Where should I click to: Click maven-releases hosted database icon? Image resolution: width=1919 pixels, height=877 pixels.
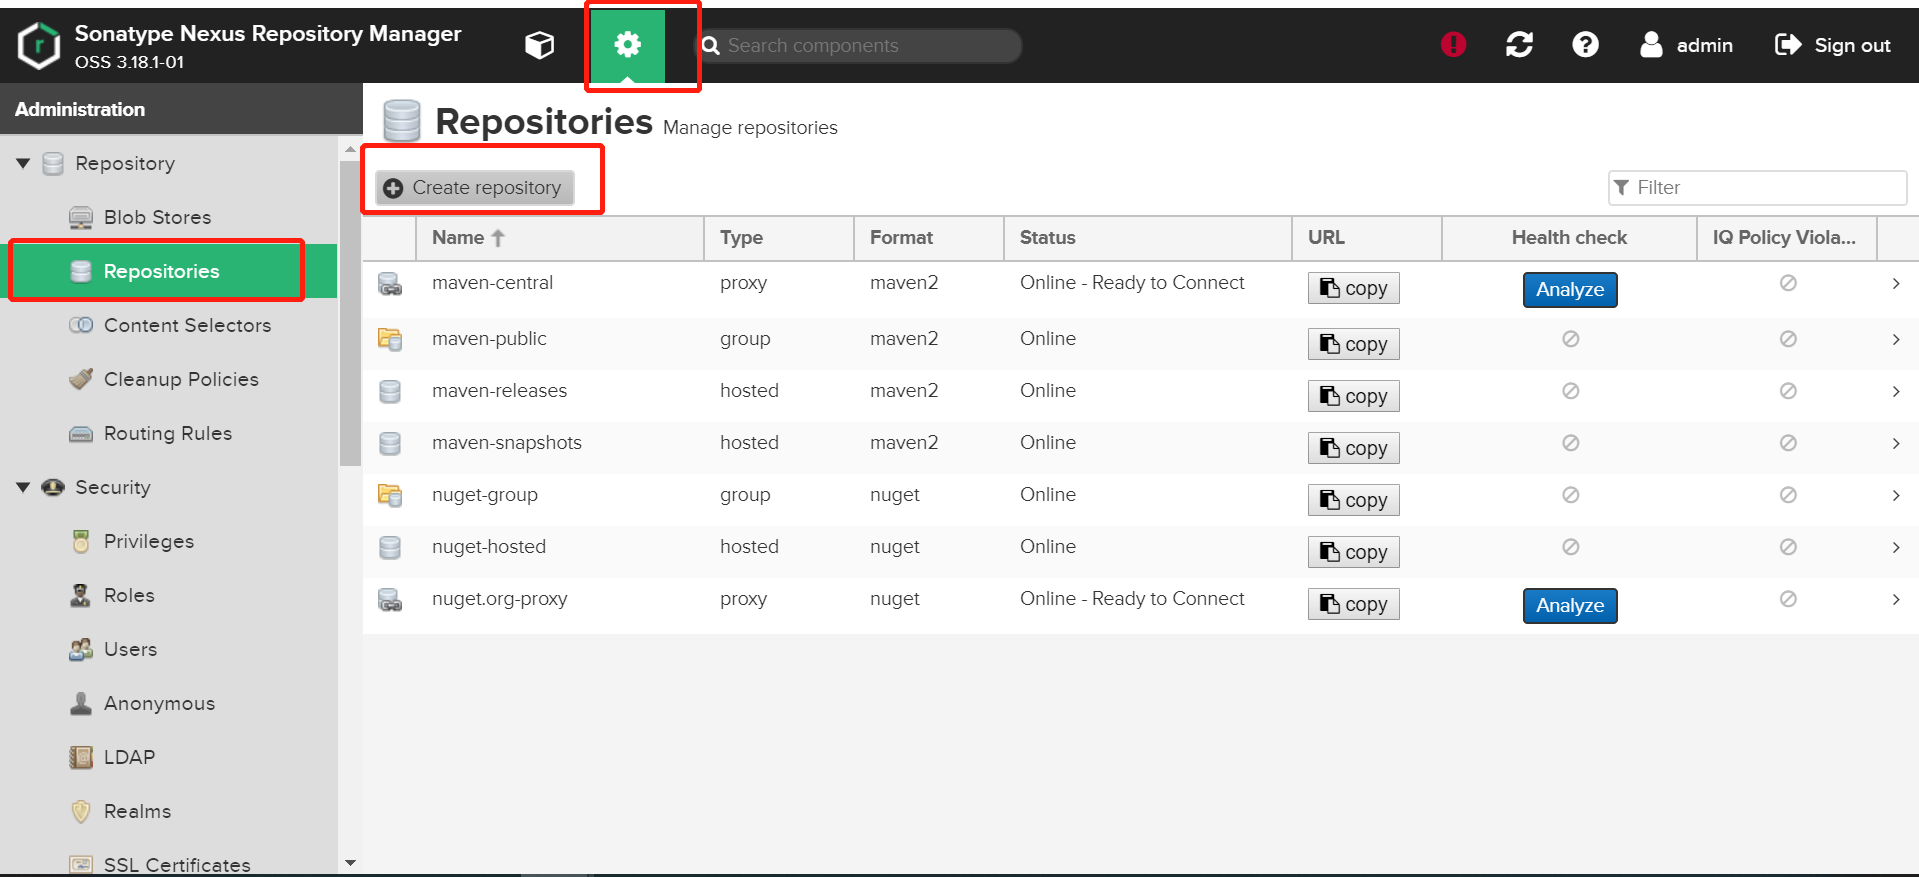point(390,391)
